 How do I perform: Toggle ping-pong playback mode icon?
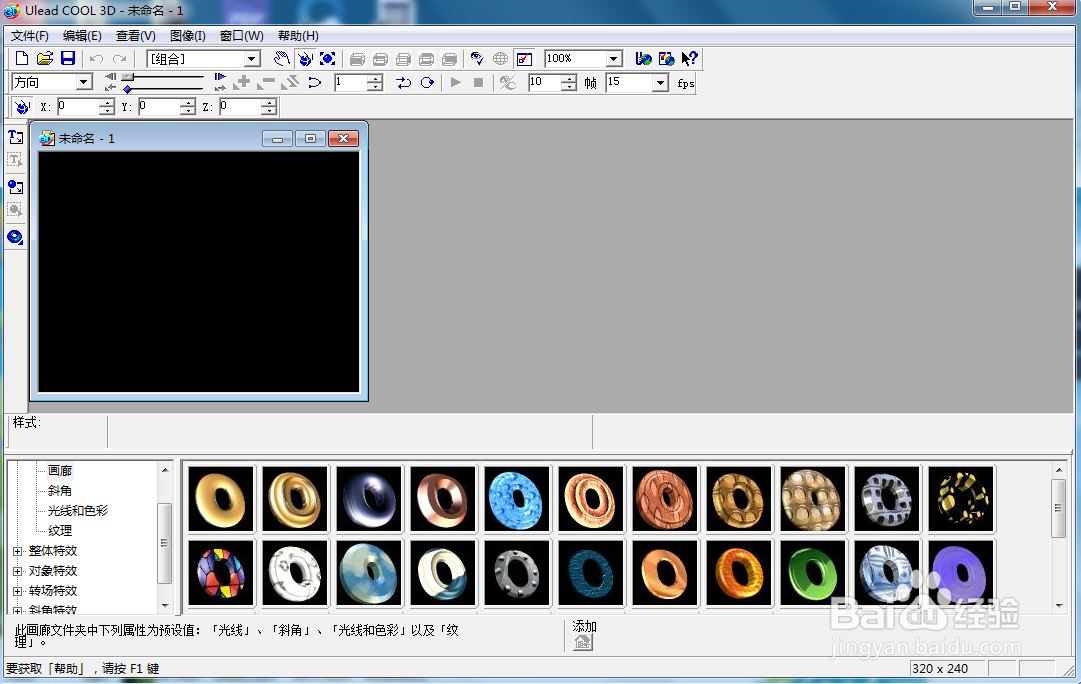pos(403,83)
